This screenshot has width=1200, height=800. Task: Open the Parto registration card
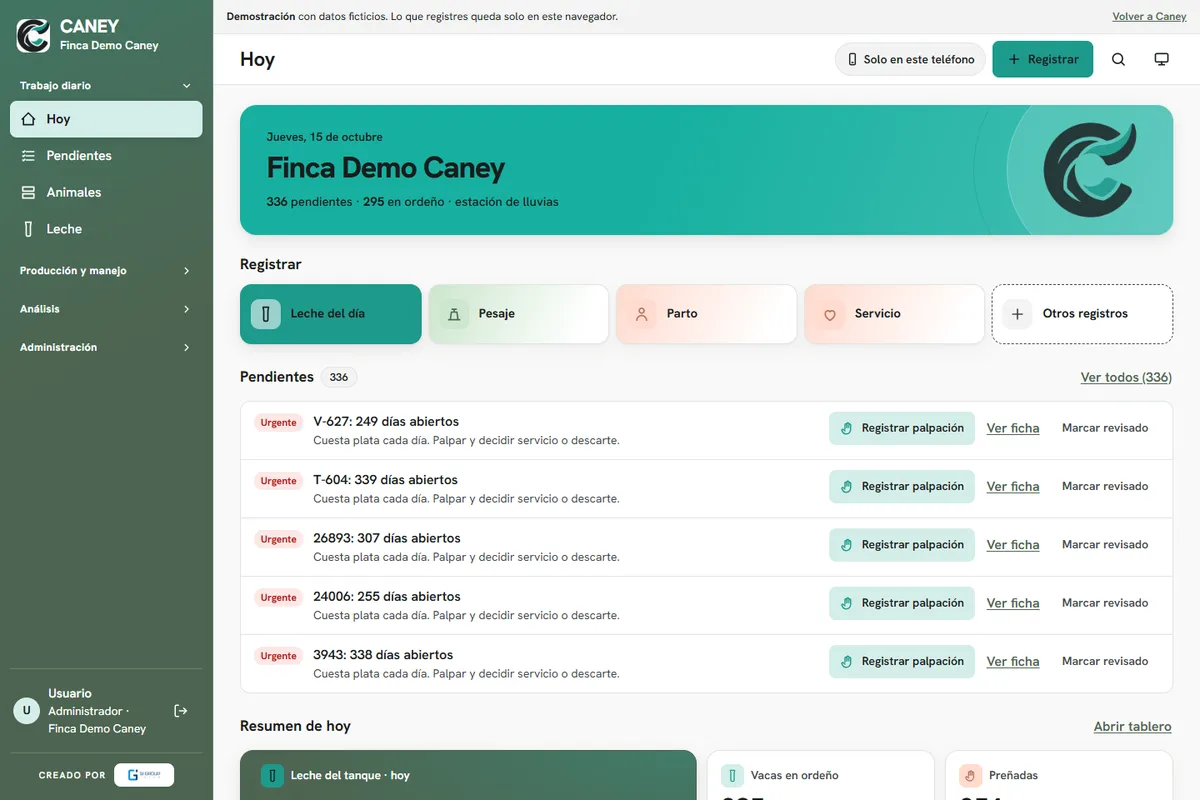(x=706, y=314)
